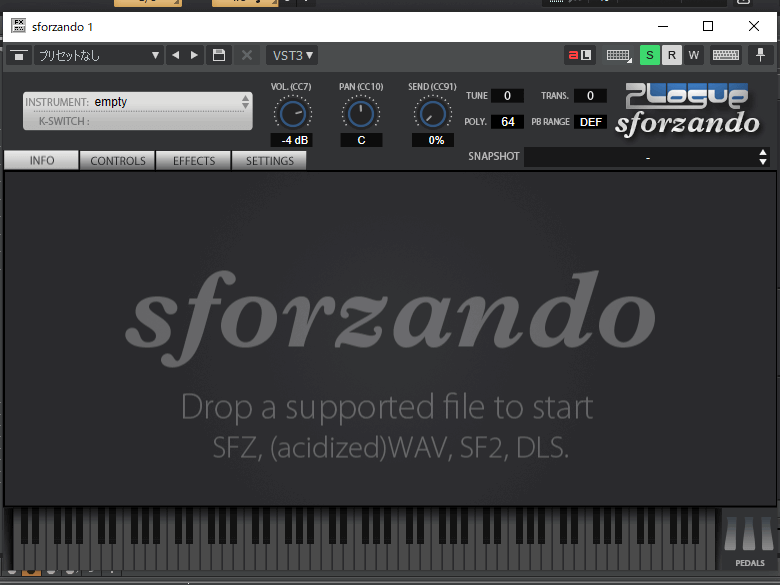Delete preset with the X icon
780x585 pixels.
point(247,55)
